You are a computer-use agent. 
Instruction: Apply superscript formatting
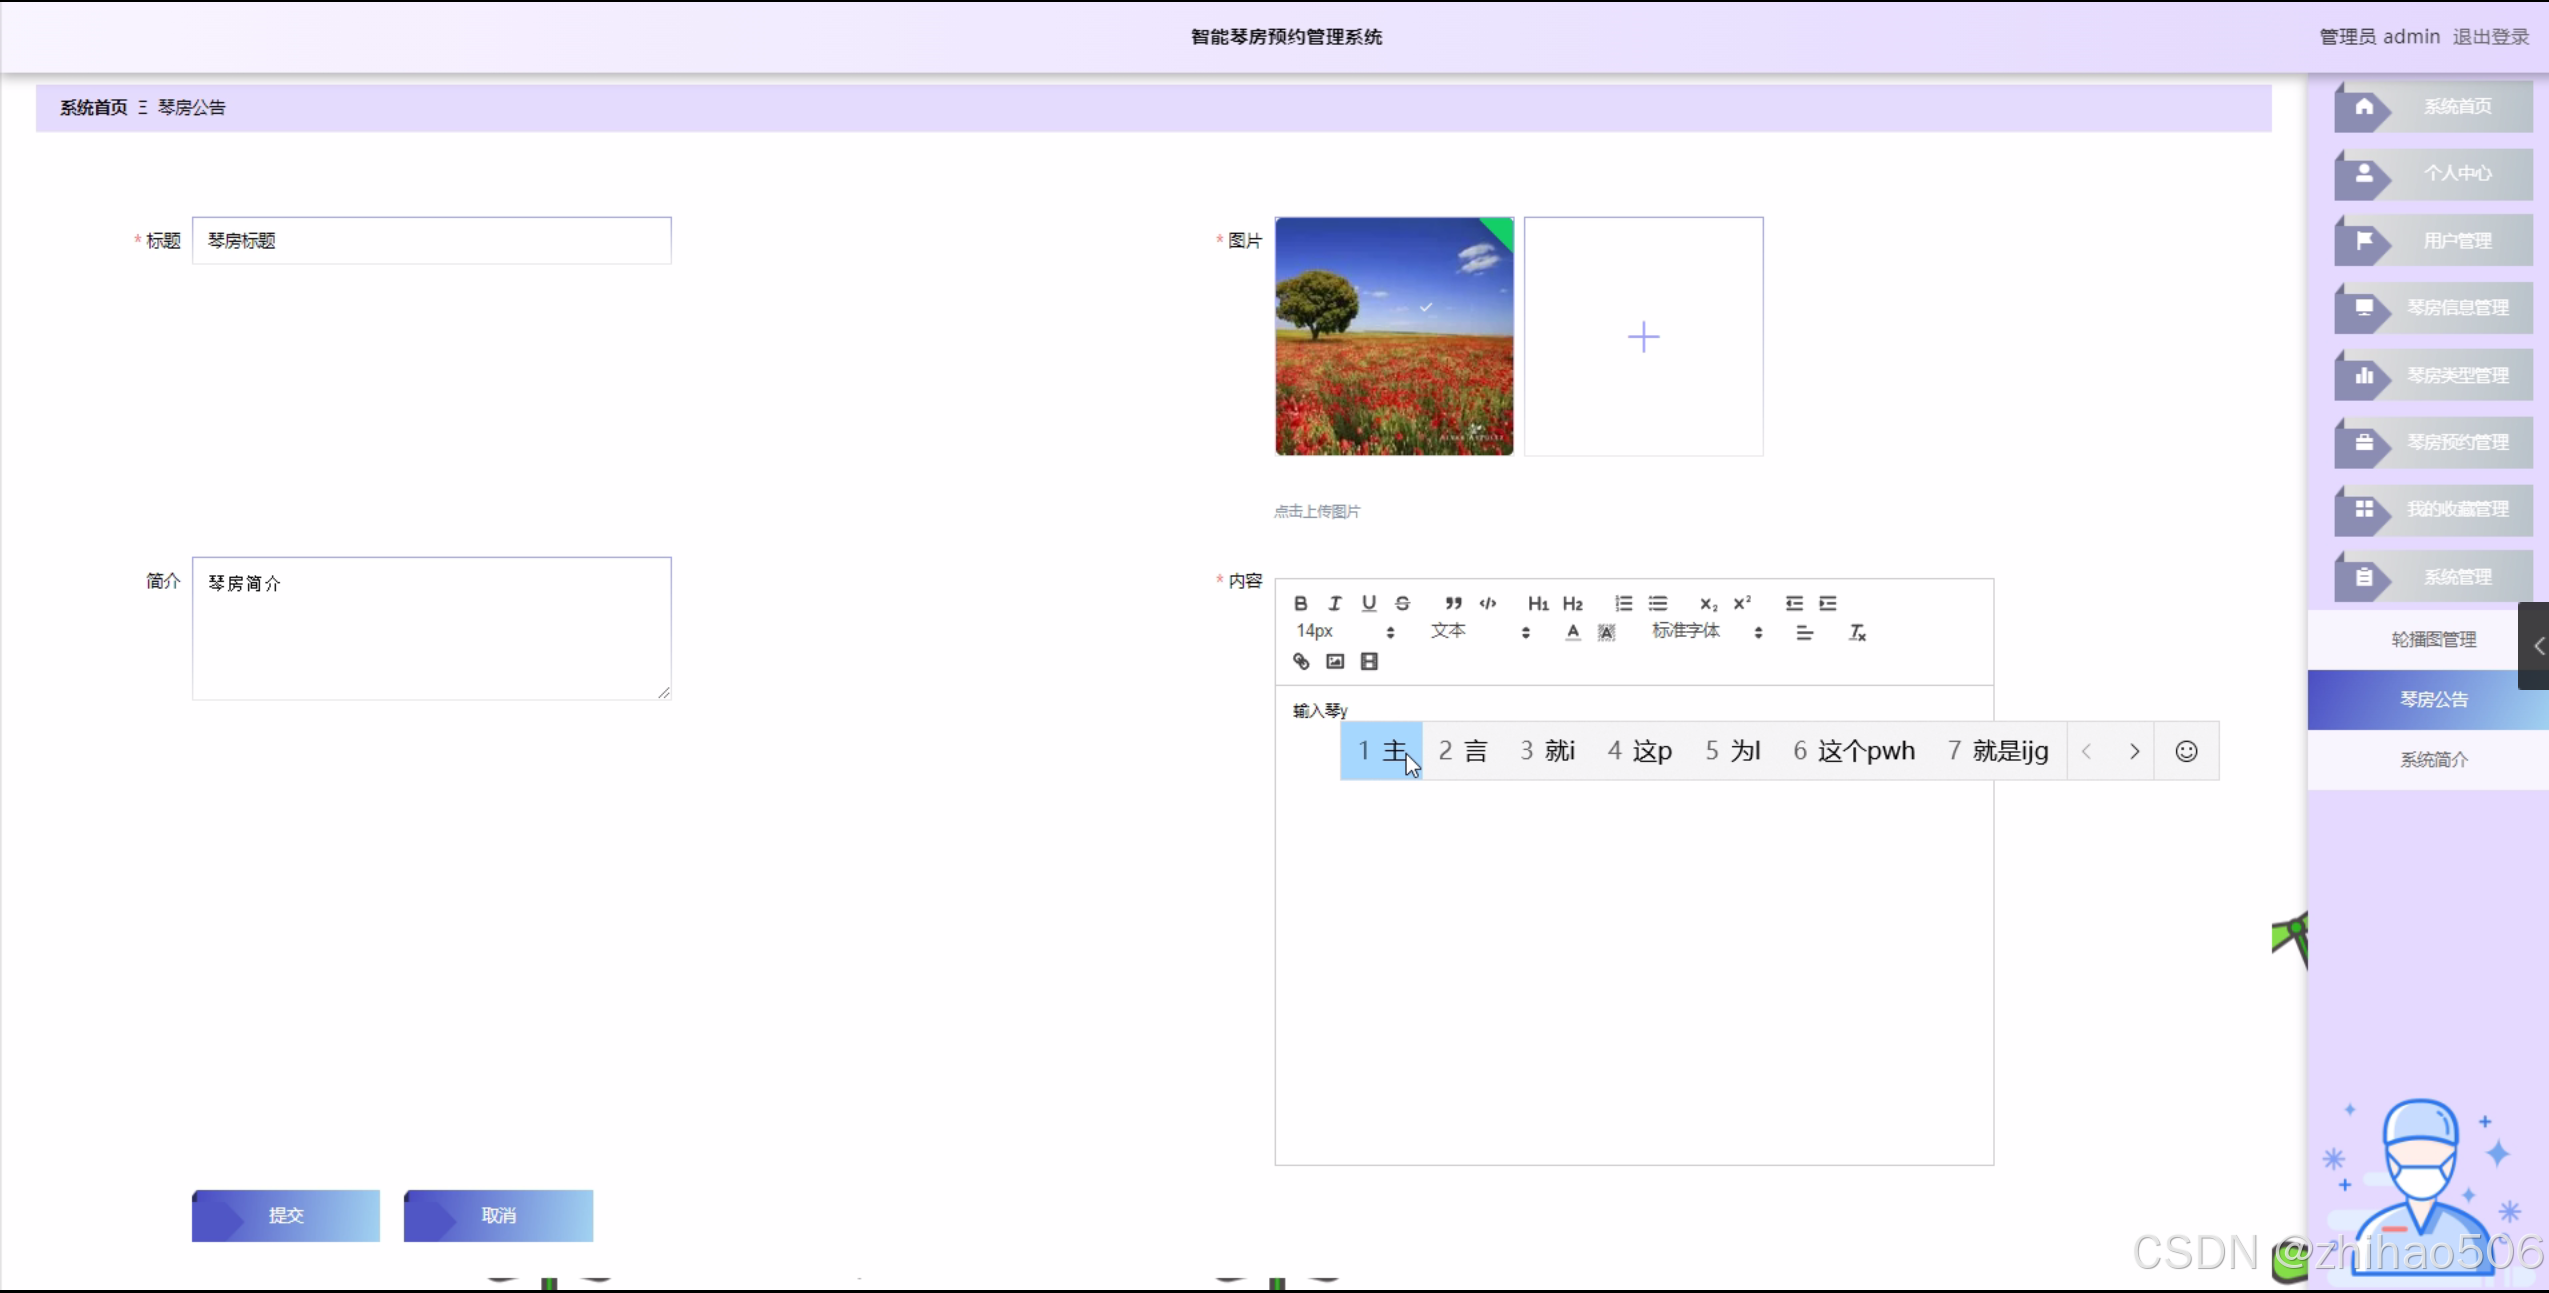click(x=1742, y=603)
